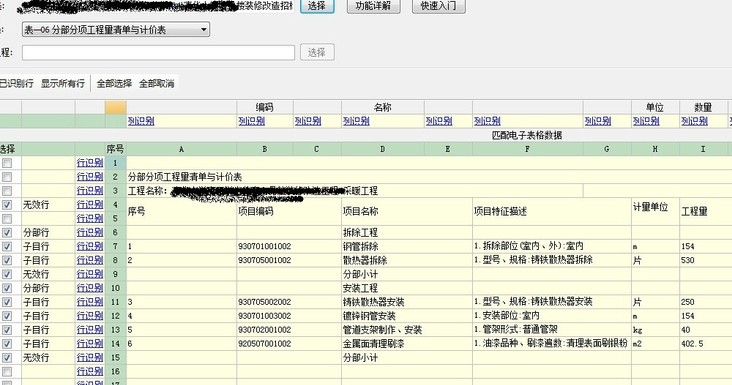Click the 选择 button beside the file path

[x=317, y=6]
